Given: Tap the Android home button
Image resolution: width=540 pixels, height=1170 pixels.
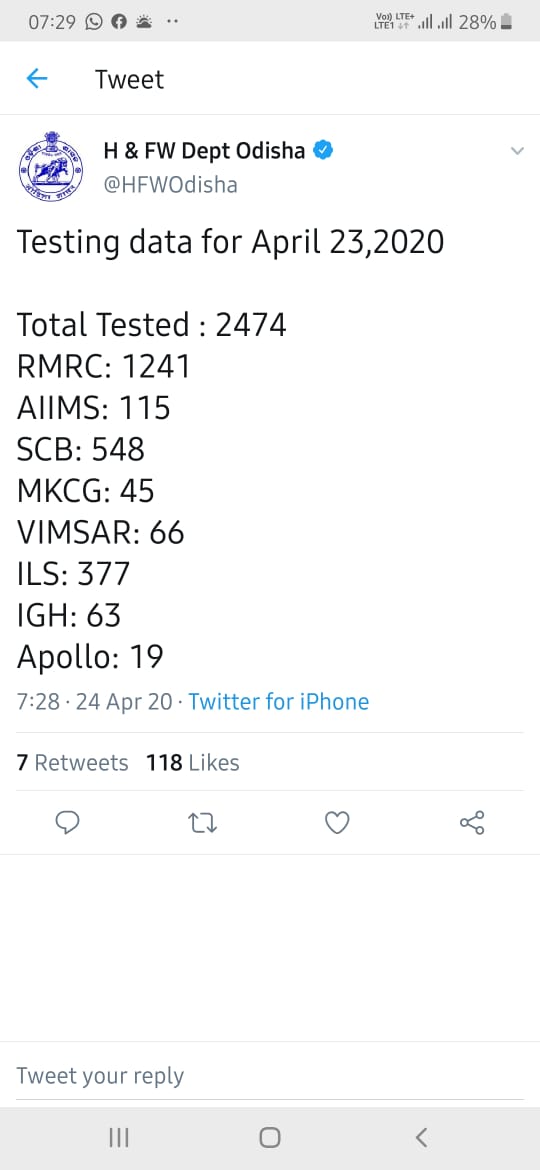Looking at the screenshot, I should pos(270,1137).
